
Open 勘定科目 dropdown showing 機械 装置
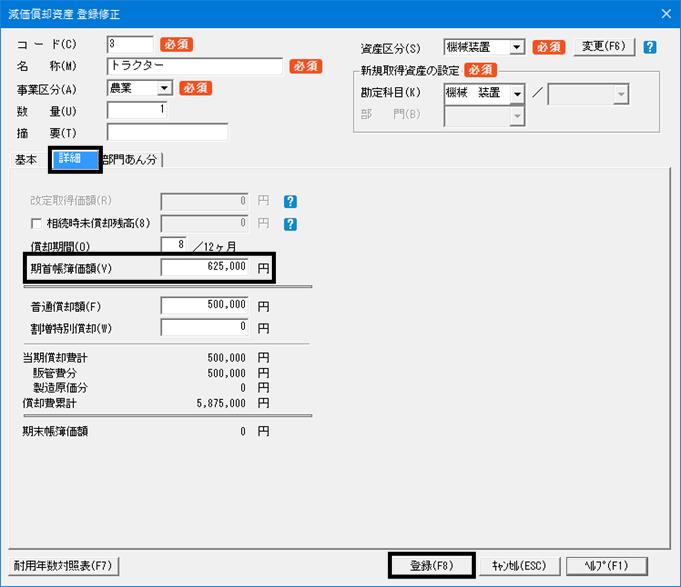tap(517, 94)
